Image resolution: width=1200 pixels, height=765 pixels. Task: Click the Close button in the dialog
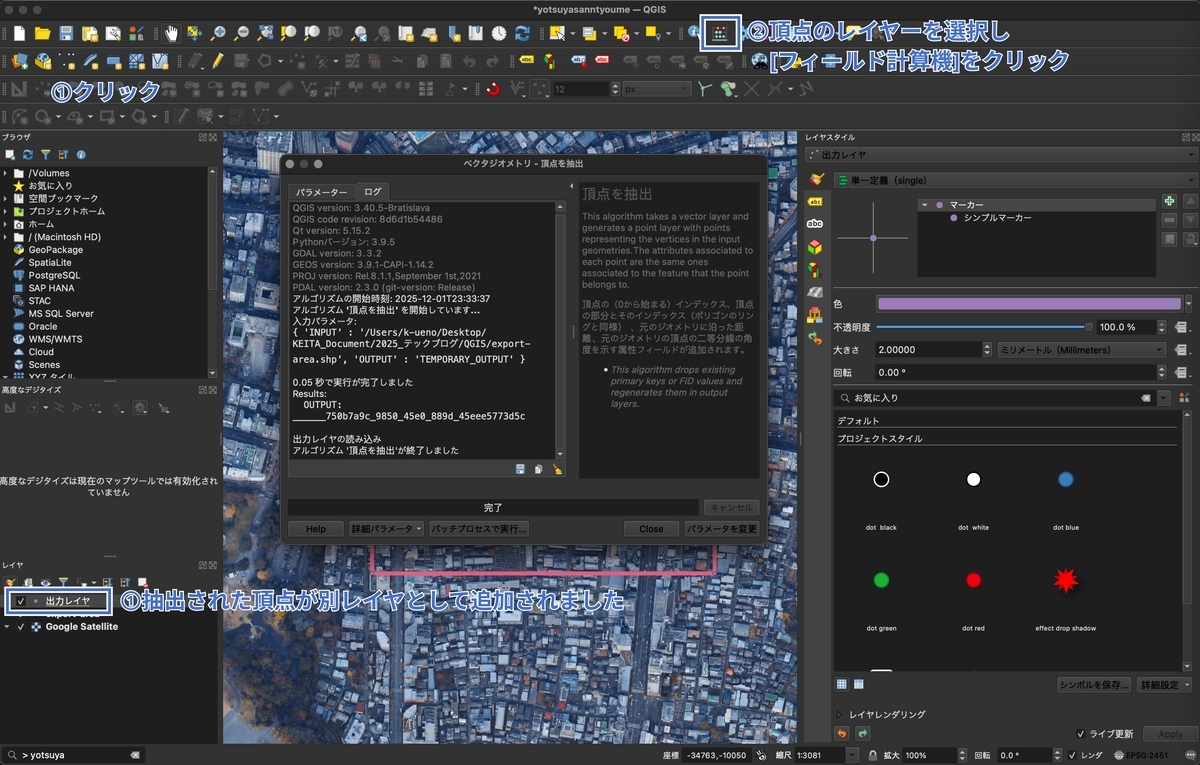point(651,528)
